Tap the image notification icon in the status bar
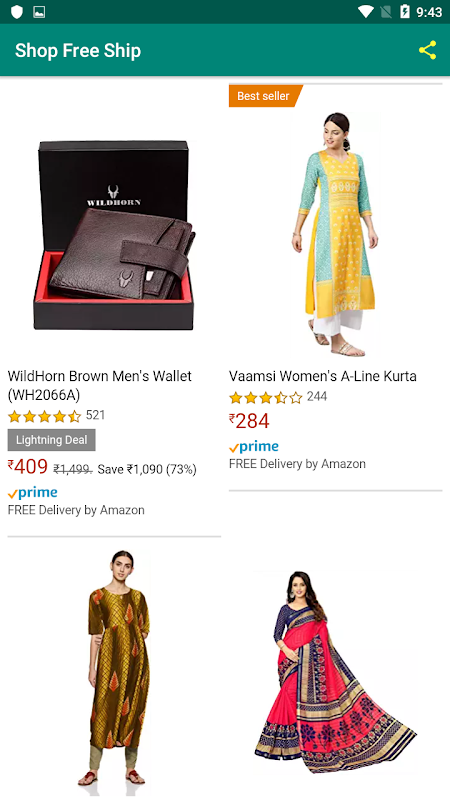 coord(39,12)
